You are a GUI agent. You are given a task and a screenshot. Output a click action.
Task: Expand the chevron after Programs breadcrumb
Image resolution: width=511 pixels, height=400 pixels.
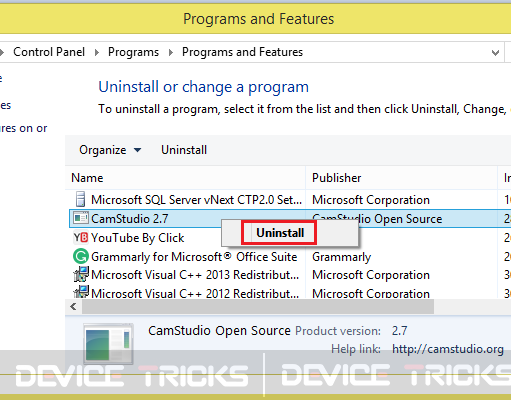(x=171, y=52)
